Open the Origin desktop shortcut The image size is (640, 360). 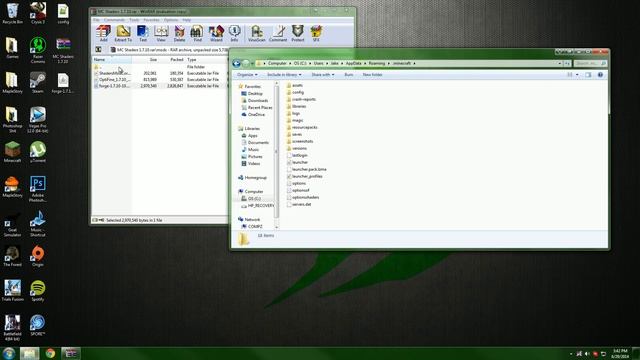click(x=38, y=256)
